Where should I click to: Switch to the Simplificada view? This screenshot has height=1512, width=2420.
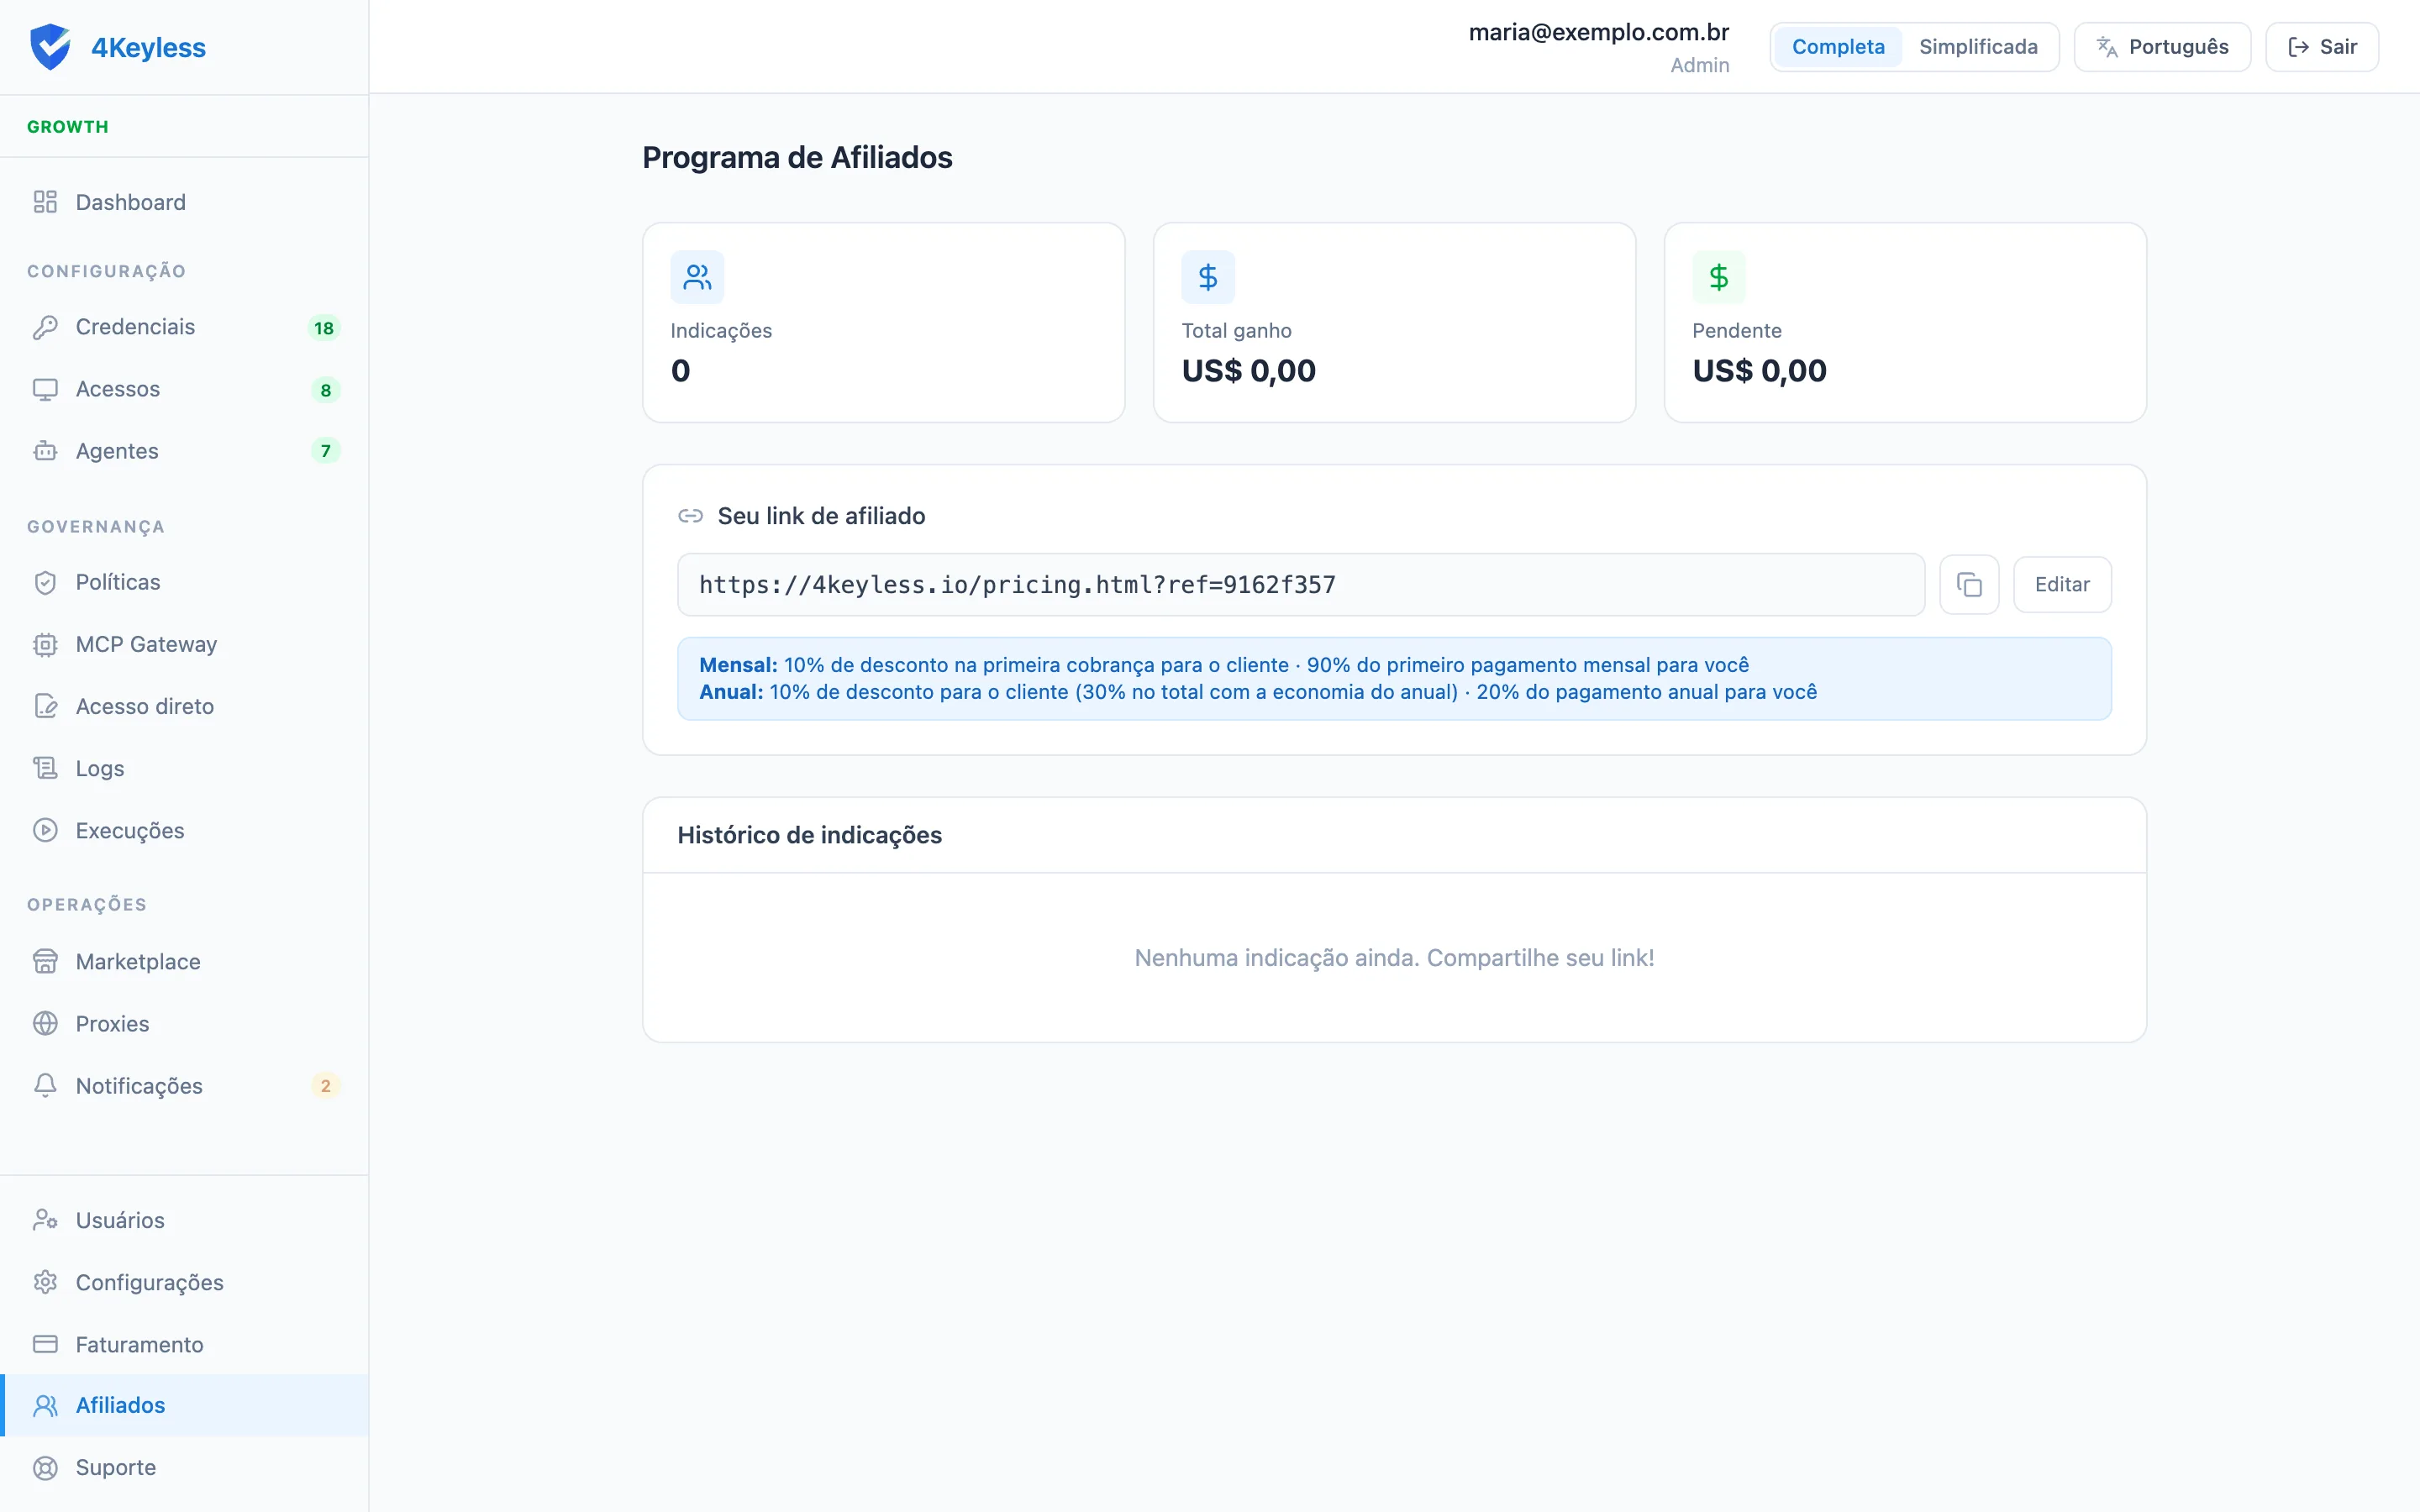click(x=1978, y=47)
